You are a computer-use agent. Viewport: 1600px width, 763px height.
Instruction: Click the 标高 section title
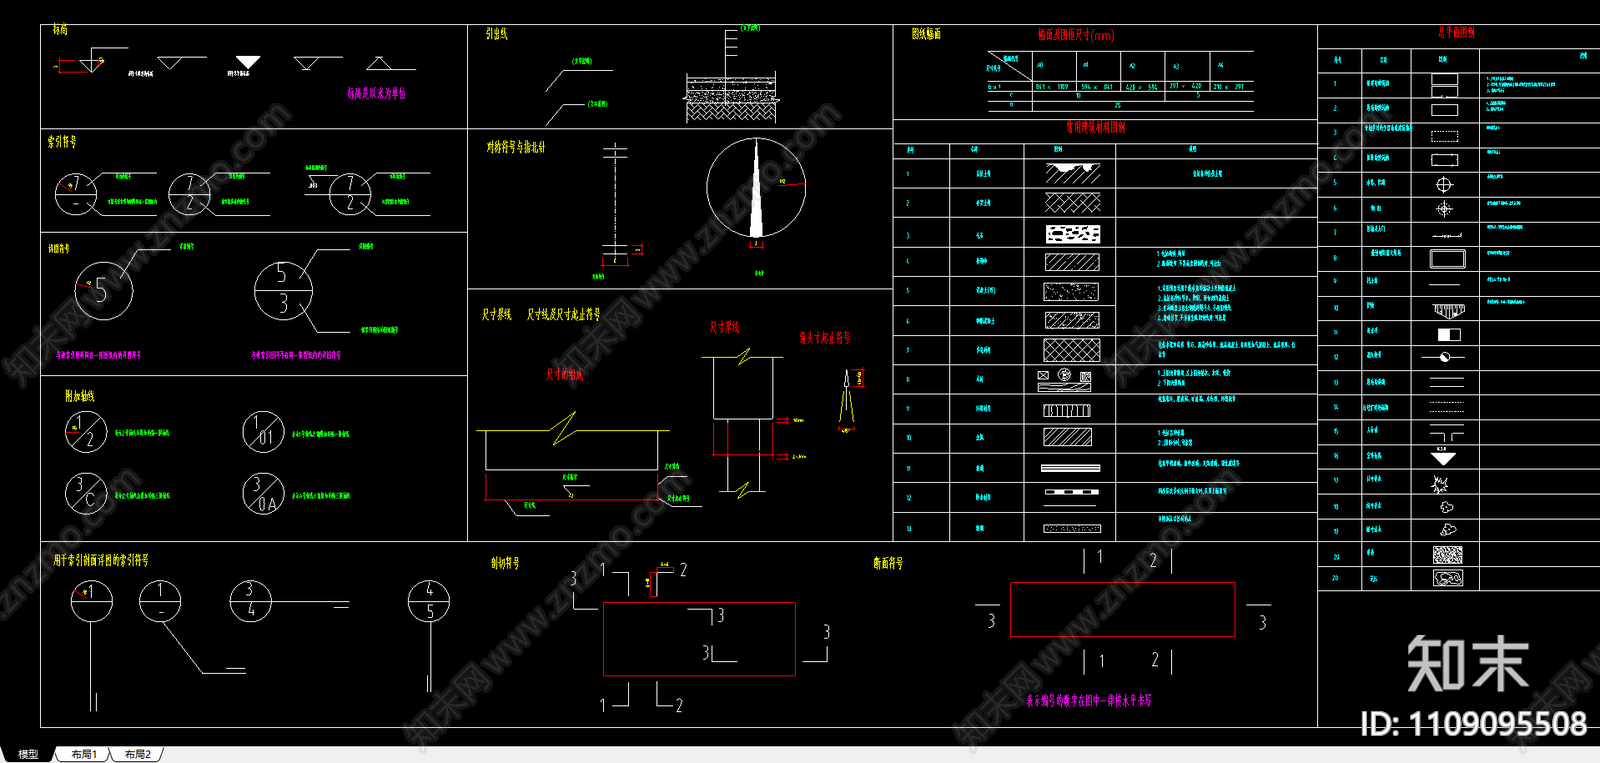(x=61, y=30)
